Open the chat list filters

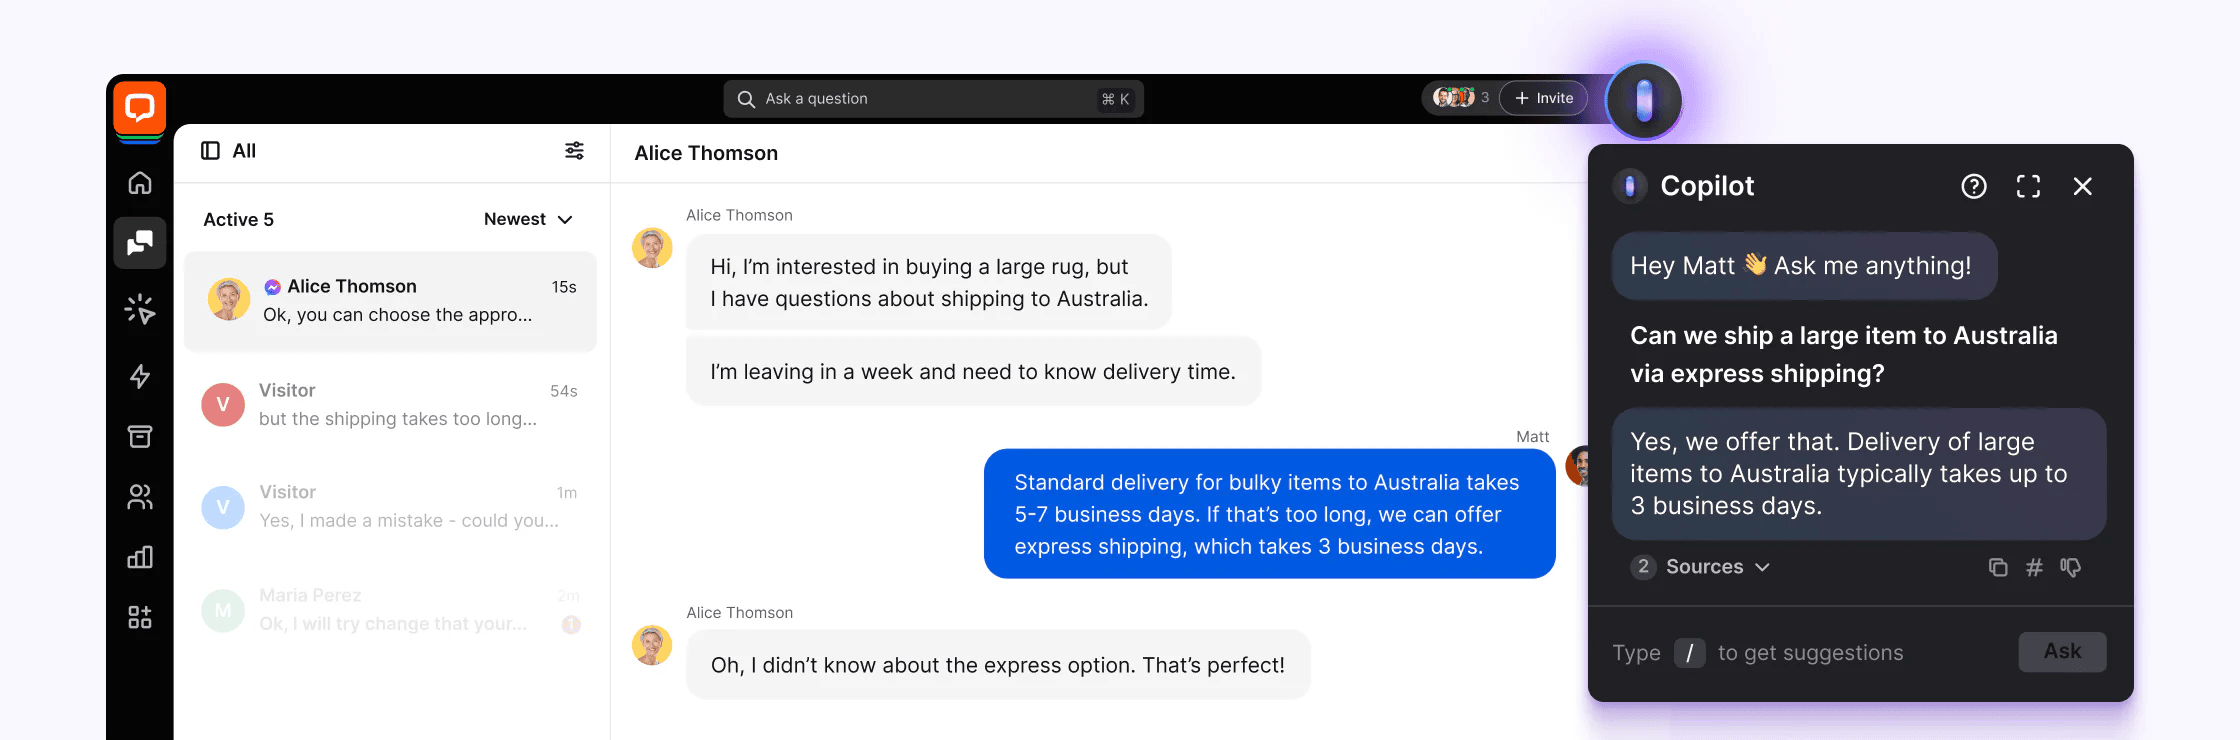575,150
